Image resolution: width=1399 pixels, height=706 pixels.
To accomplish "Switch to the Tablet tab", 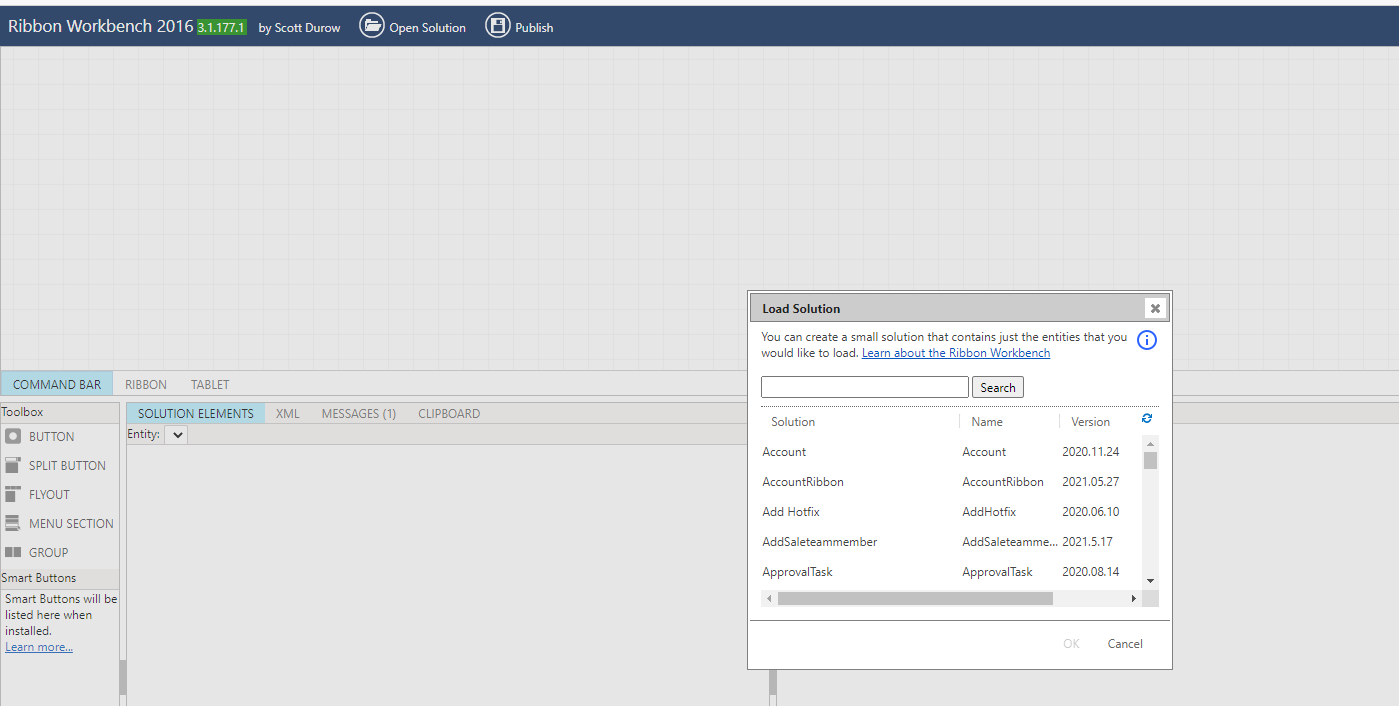I will tap(210, 384).
